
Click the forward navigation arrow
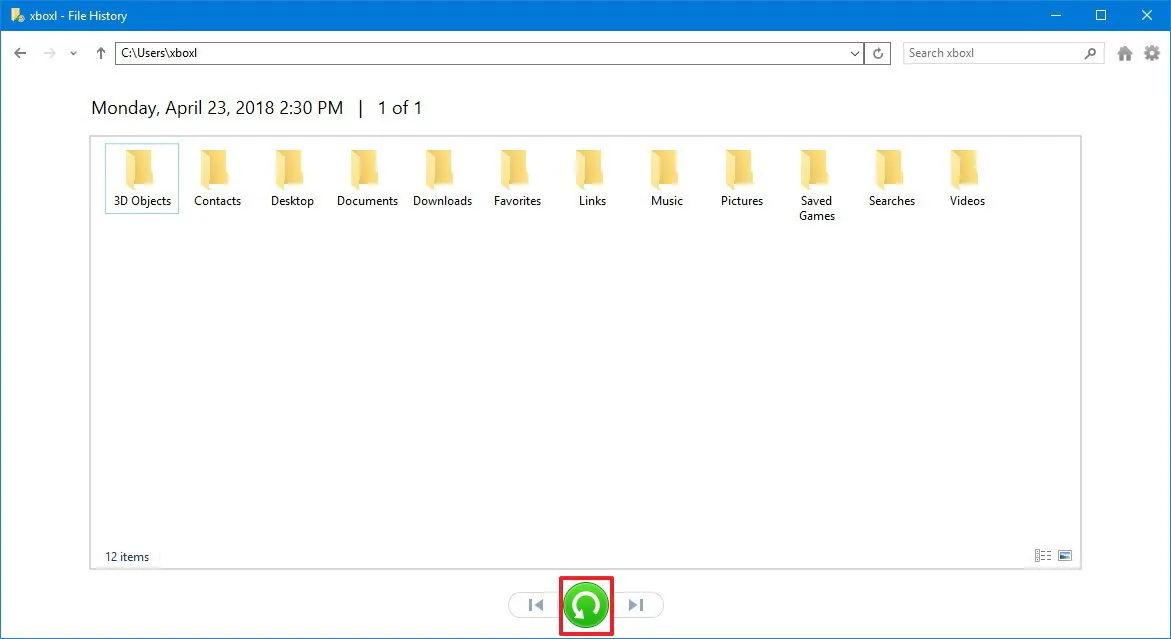pos(49,53)
